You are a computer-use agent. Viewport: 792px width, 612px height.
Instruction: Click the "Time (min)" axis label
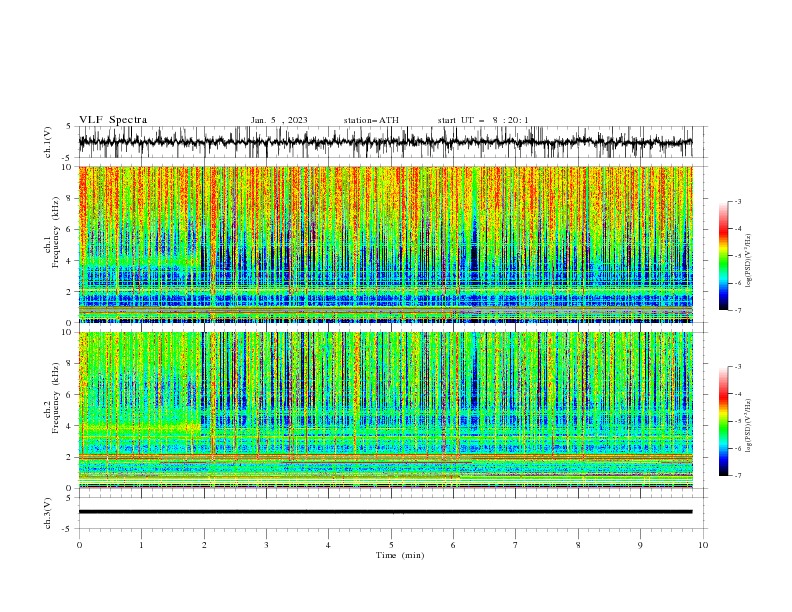(400, 555)
